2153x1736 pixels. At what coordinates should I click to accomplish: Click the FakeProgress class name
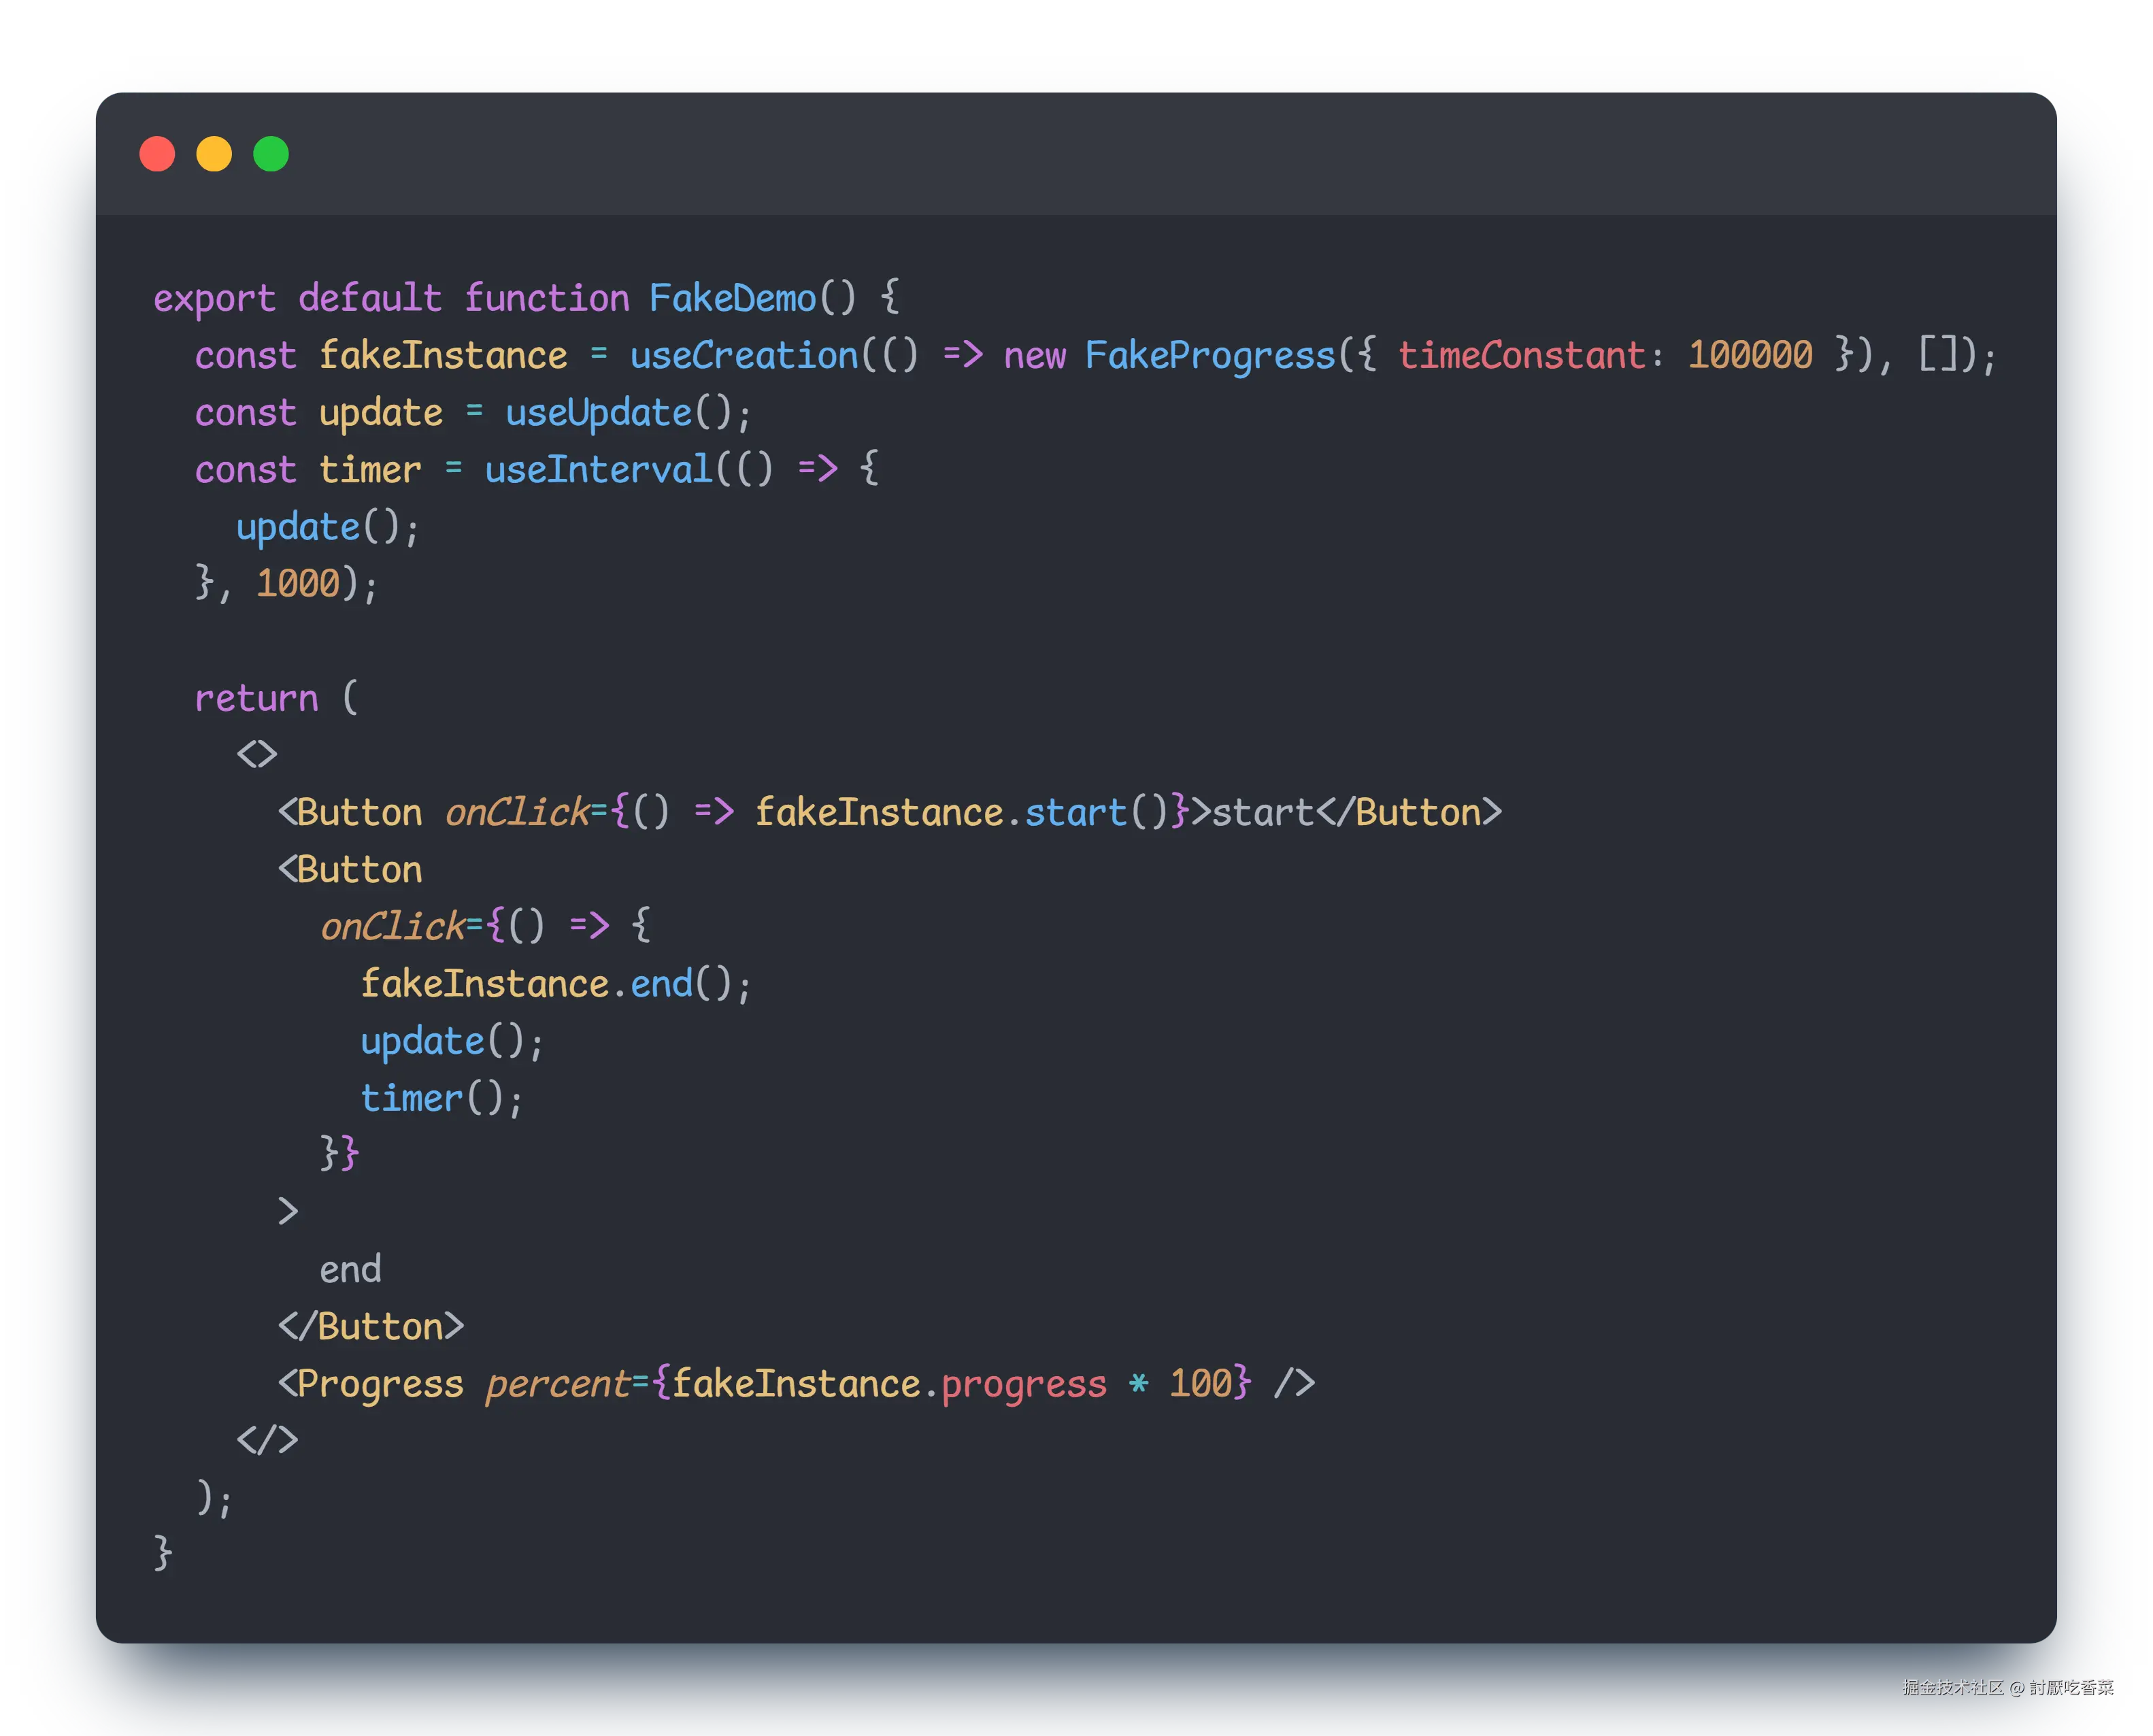point(1210,355)
